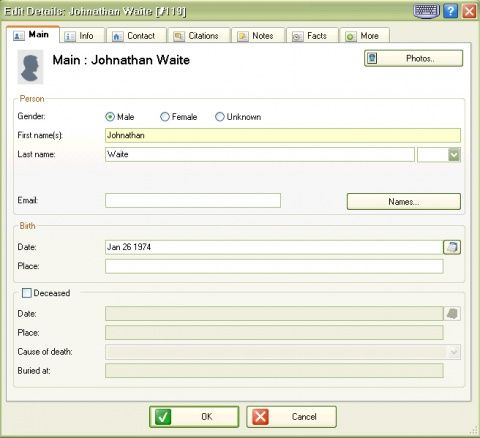480x438 pixels.
Task: Open the birth date calendar picker icon
Action: click(x=452, y=247)
